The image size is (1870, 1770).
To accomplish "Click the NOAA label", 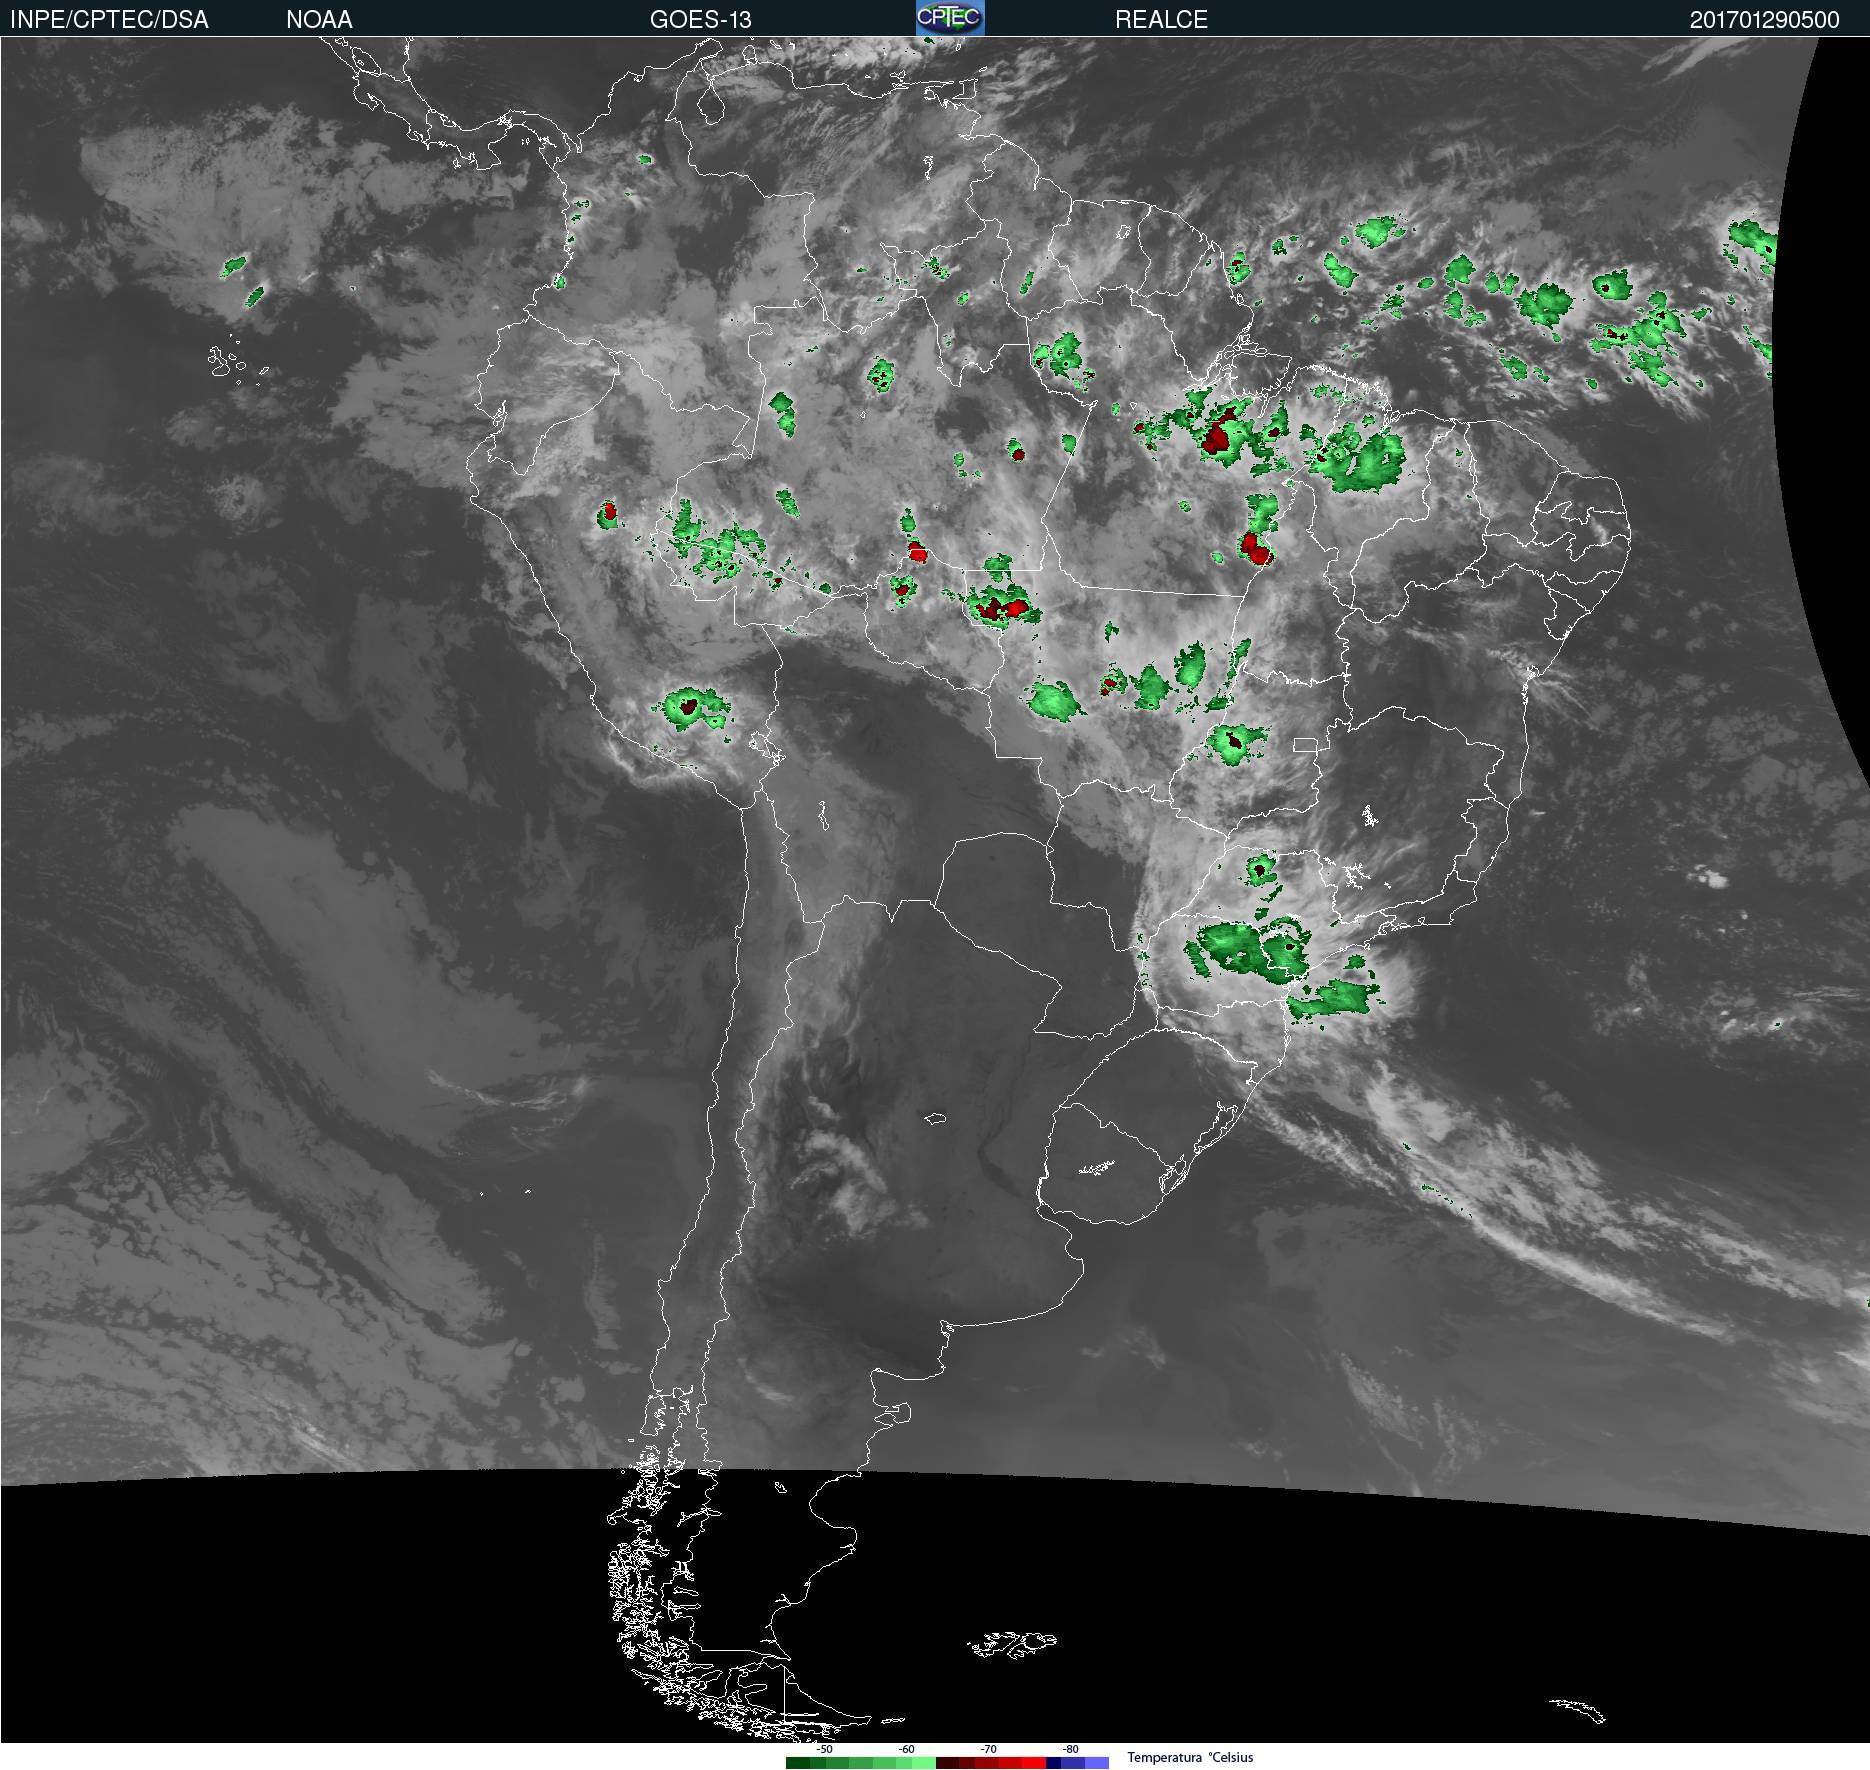I will [x=319, y=19].
